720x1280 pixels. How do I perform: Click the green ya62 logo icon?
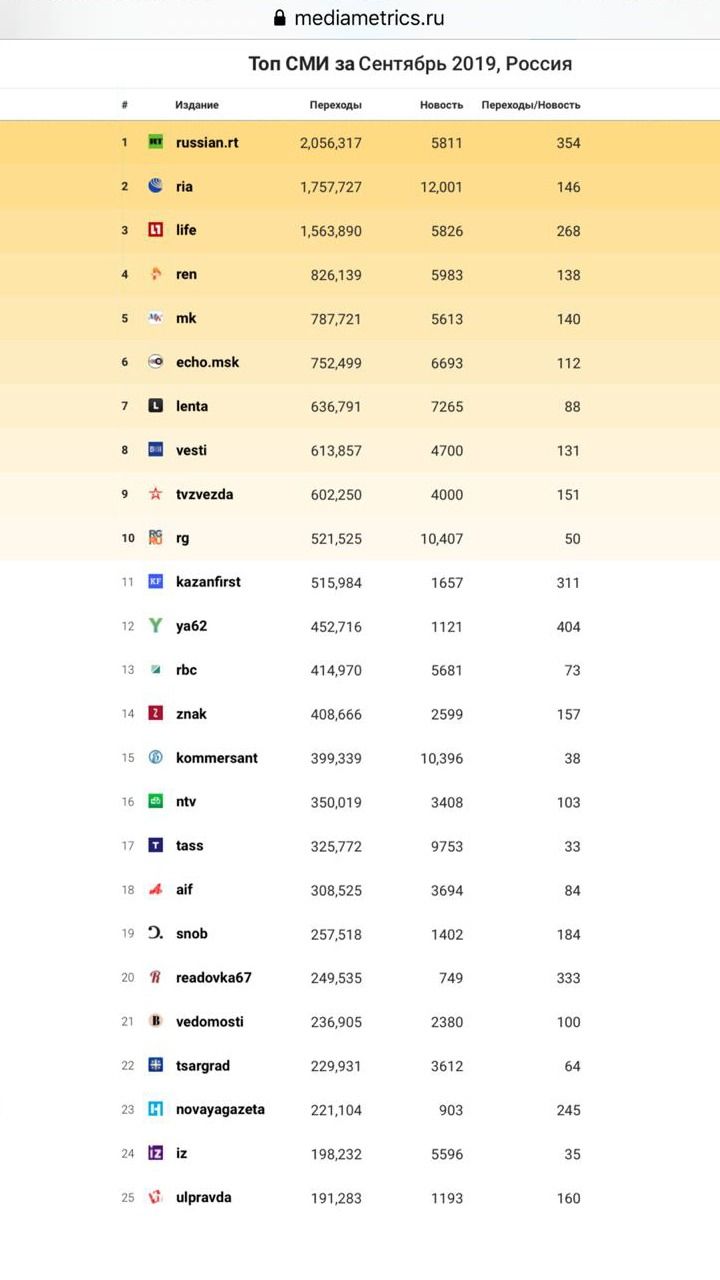click(x=156, y=626)
